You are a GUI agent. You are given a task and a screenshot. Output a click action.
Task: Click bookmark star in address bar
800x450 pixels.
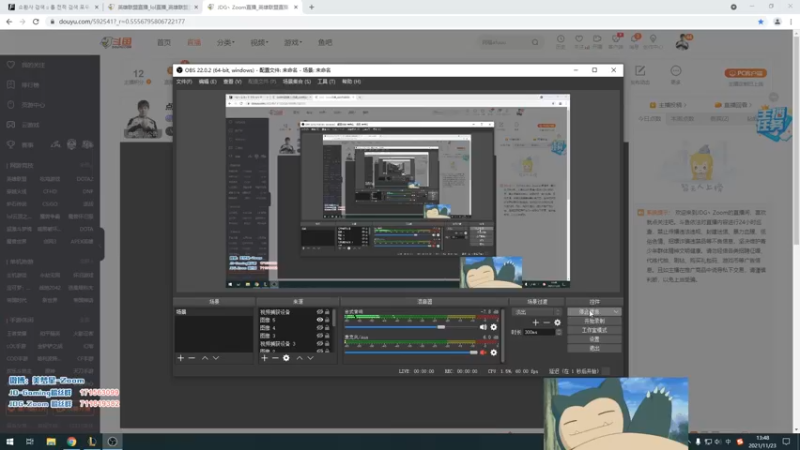761,21
